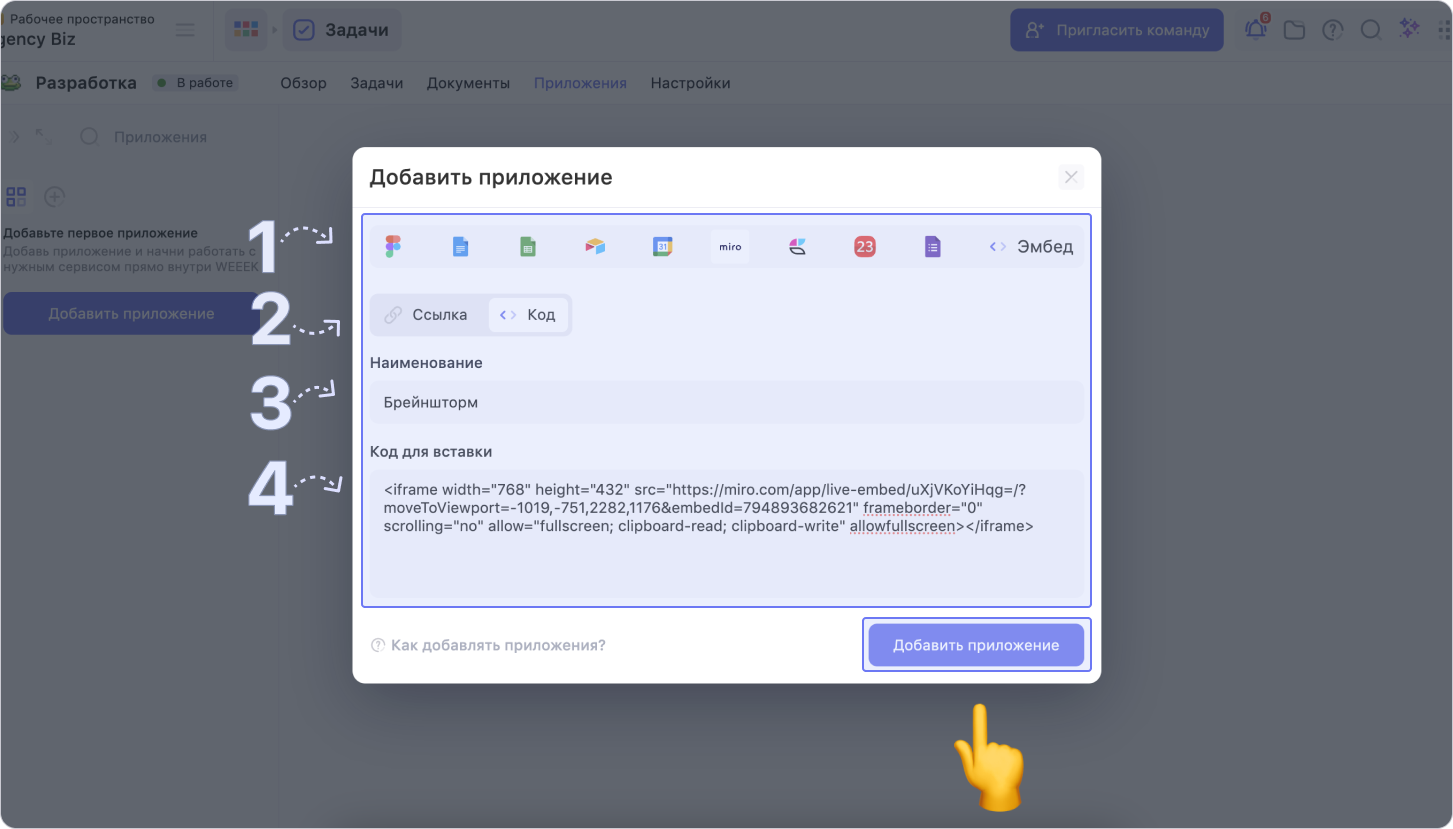The height and width of the screenshot is (829, 1453).
Task: Switch to the Код code mode
Action: 528,315
